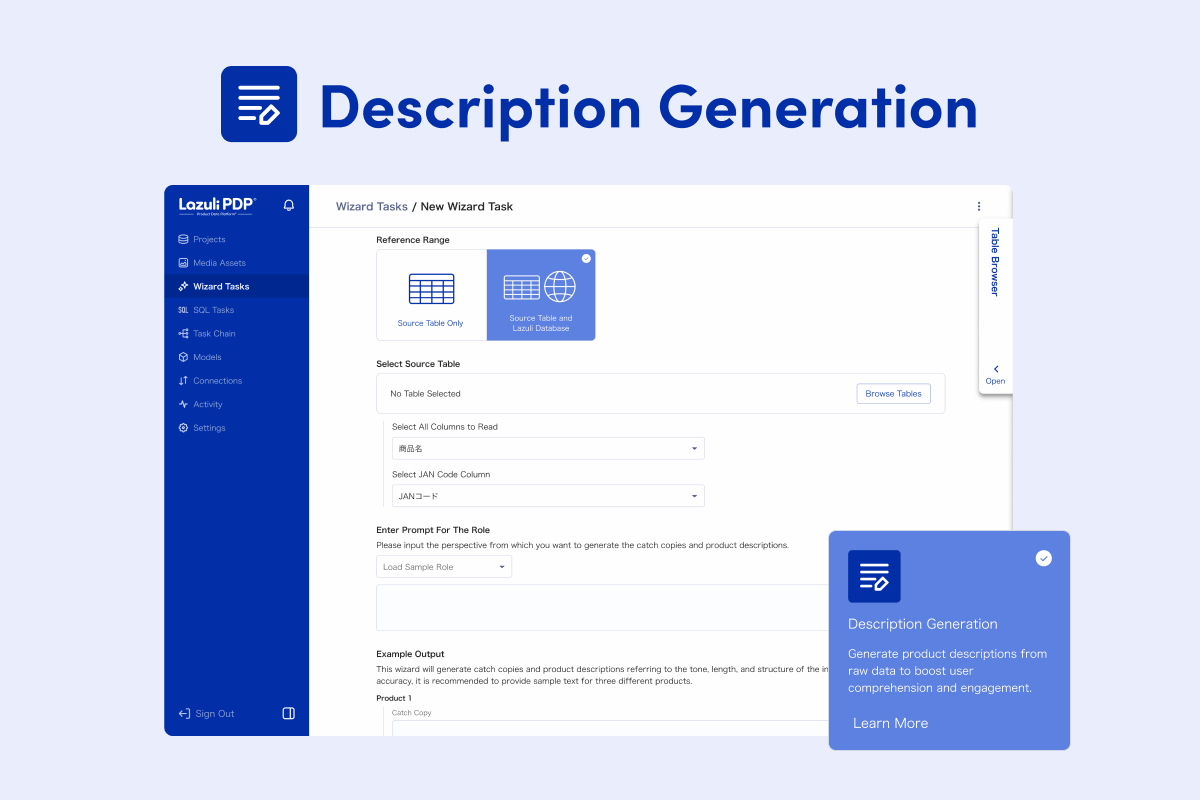Open the Table Browser side panel
This screenshot has width=1200, height=800.
pyautogui.click(x=995, y=373)
